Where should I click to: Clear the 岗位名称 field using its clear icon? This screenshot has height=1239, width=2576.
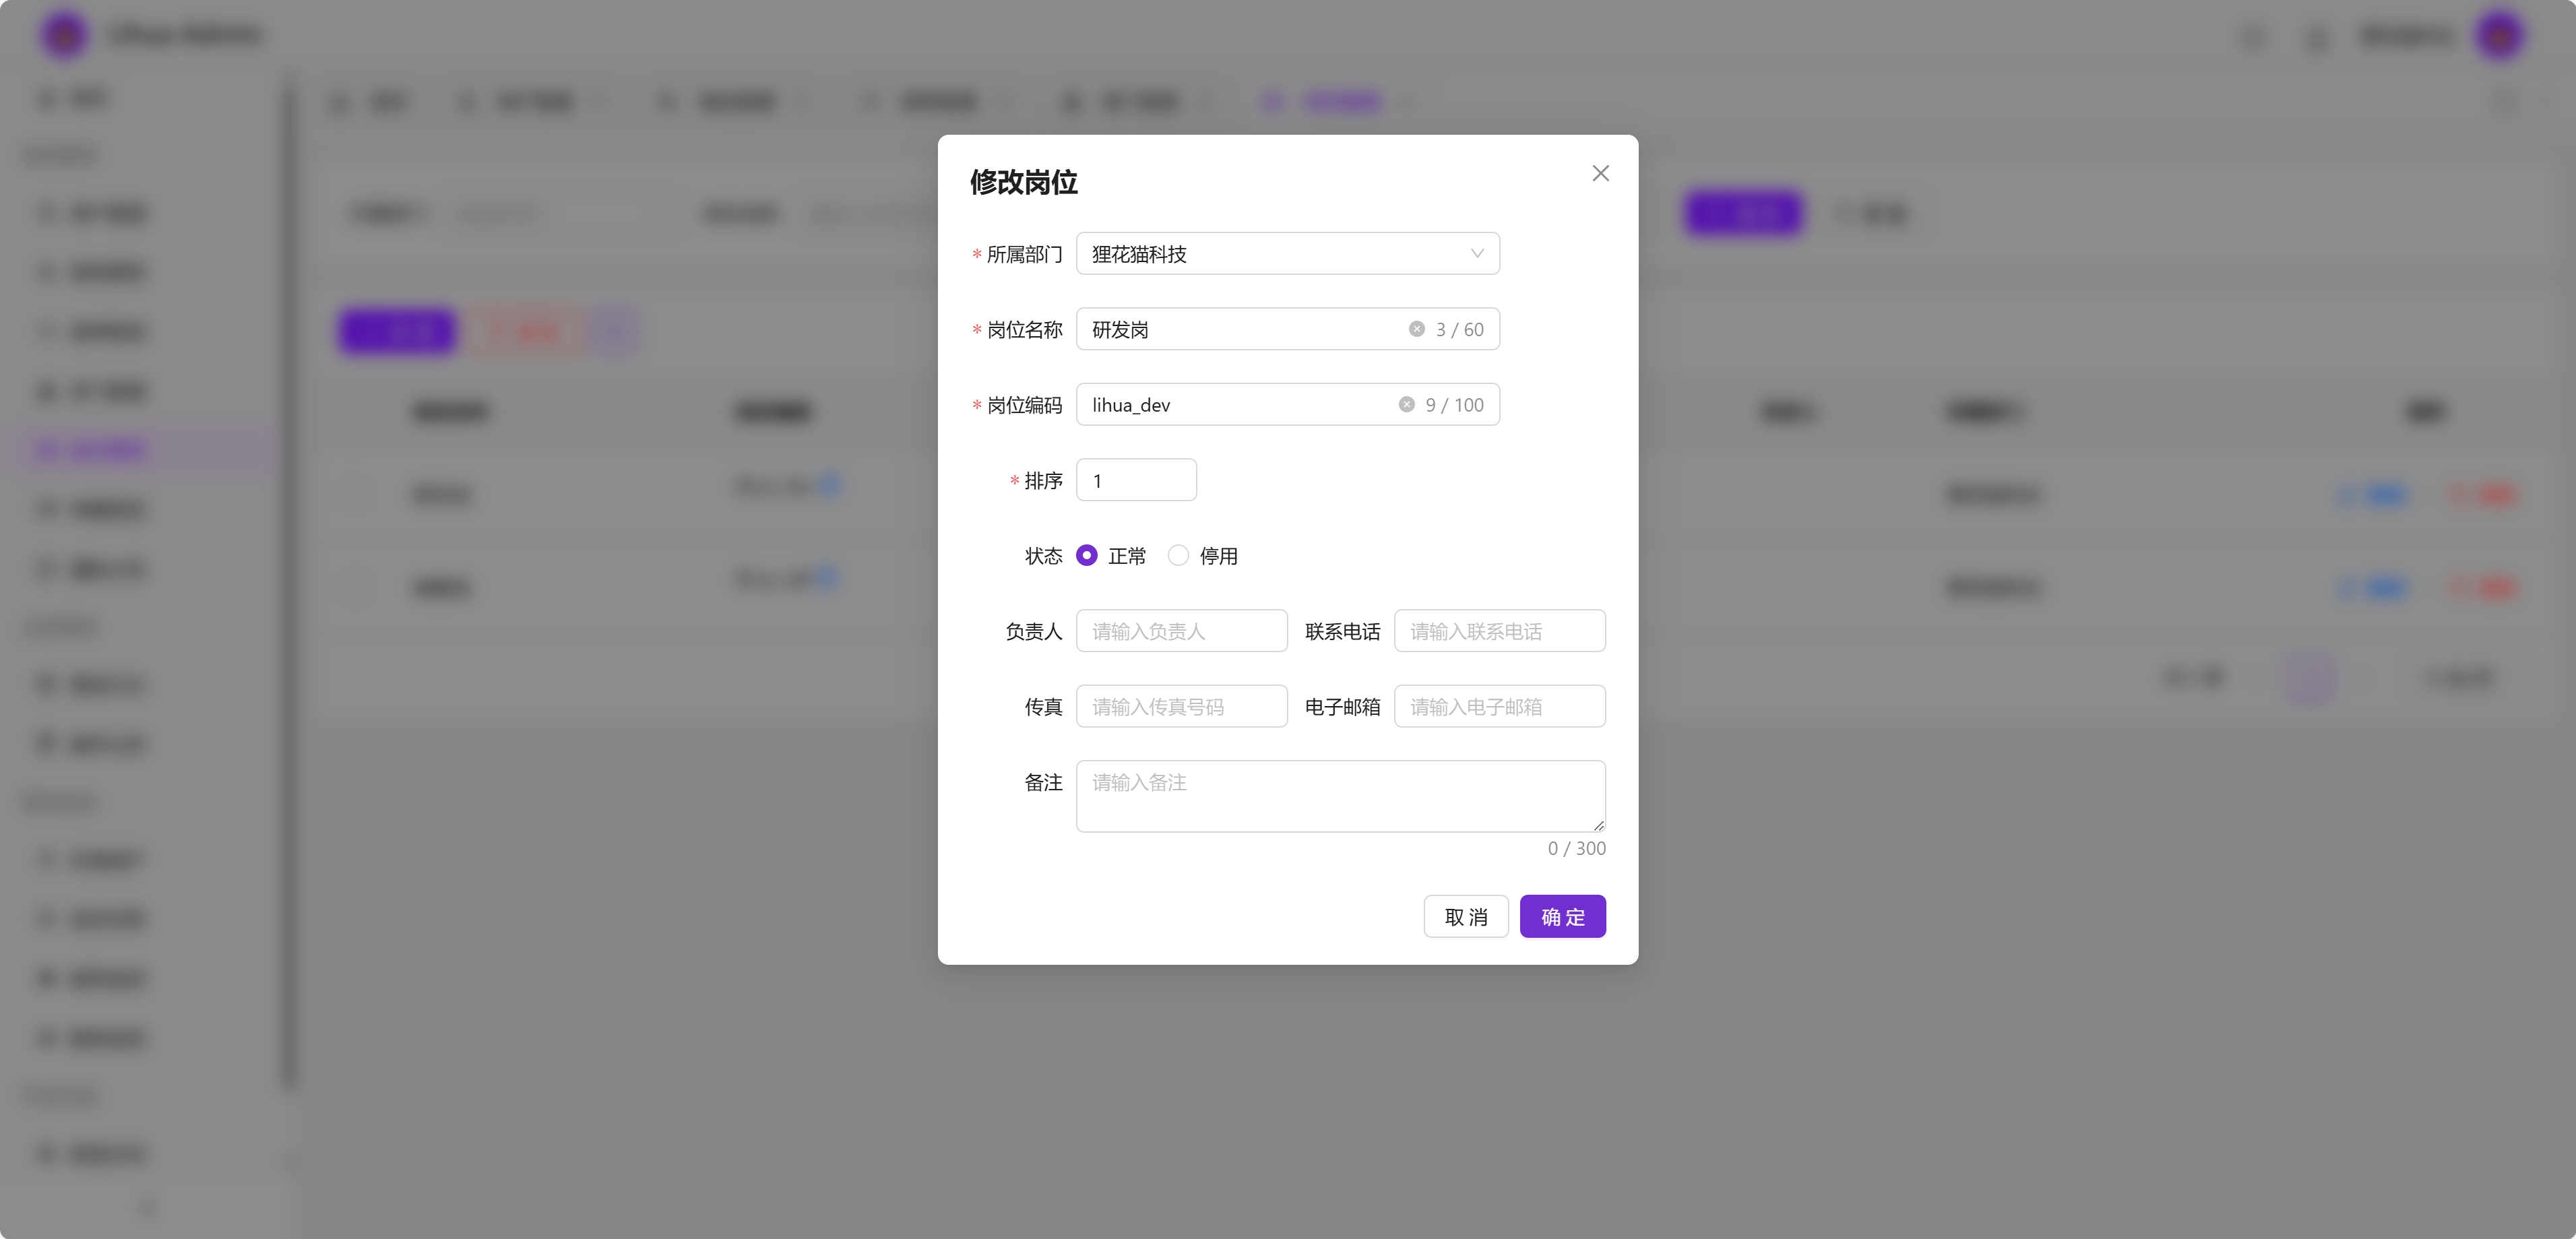[x=1416, y=329]
